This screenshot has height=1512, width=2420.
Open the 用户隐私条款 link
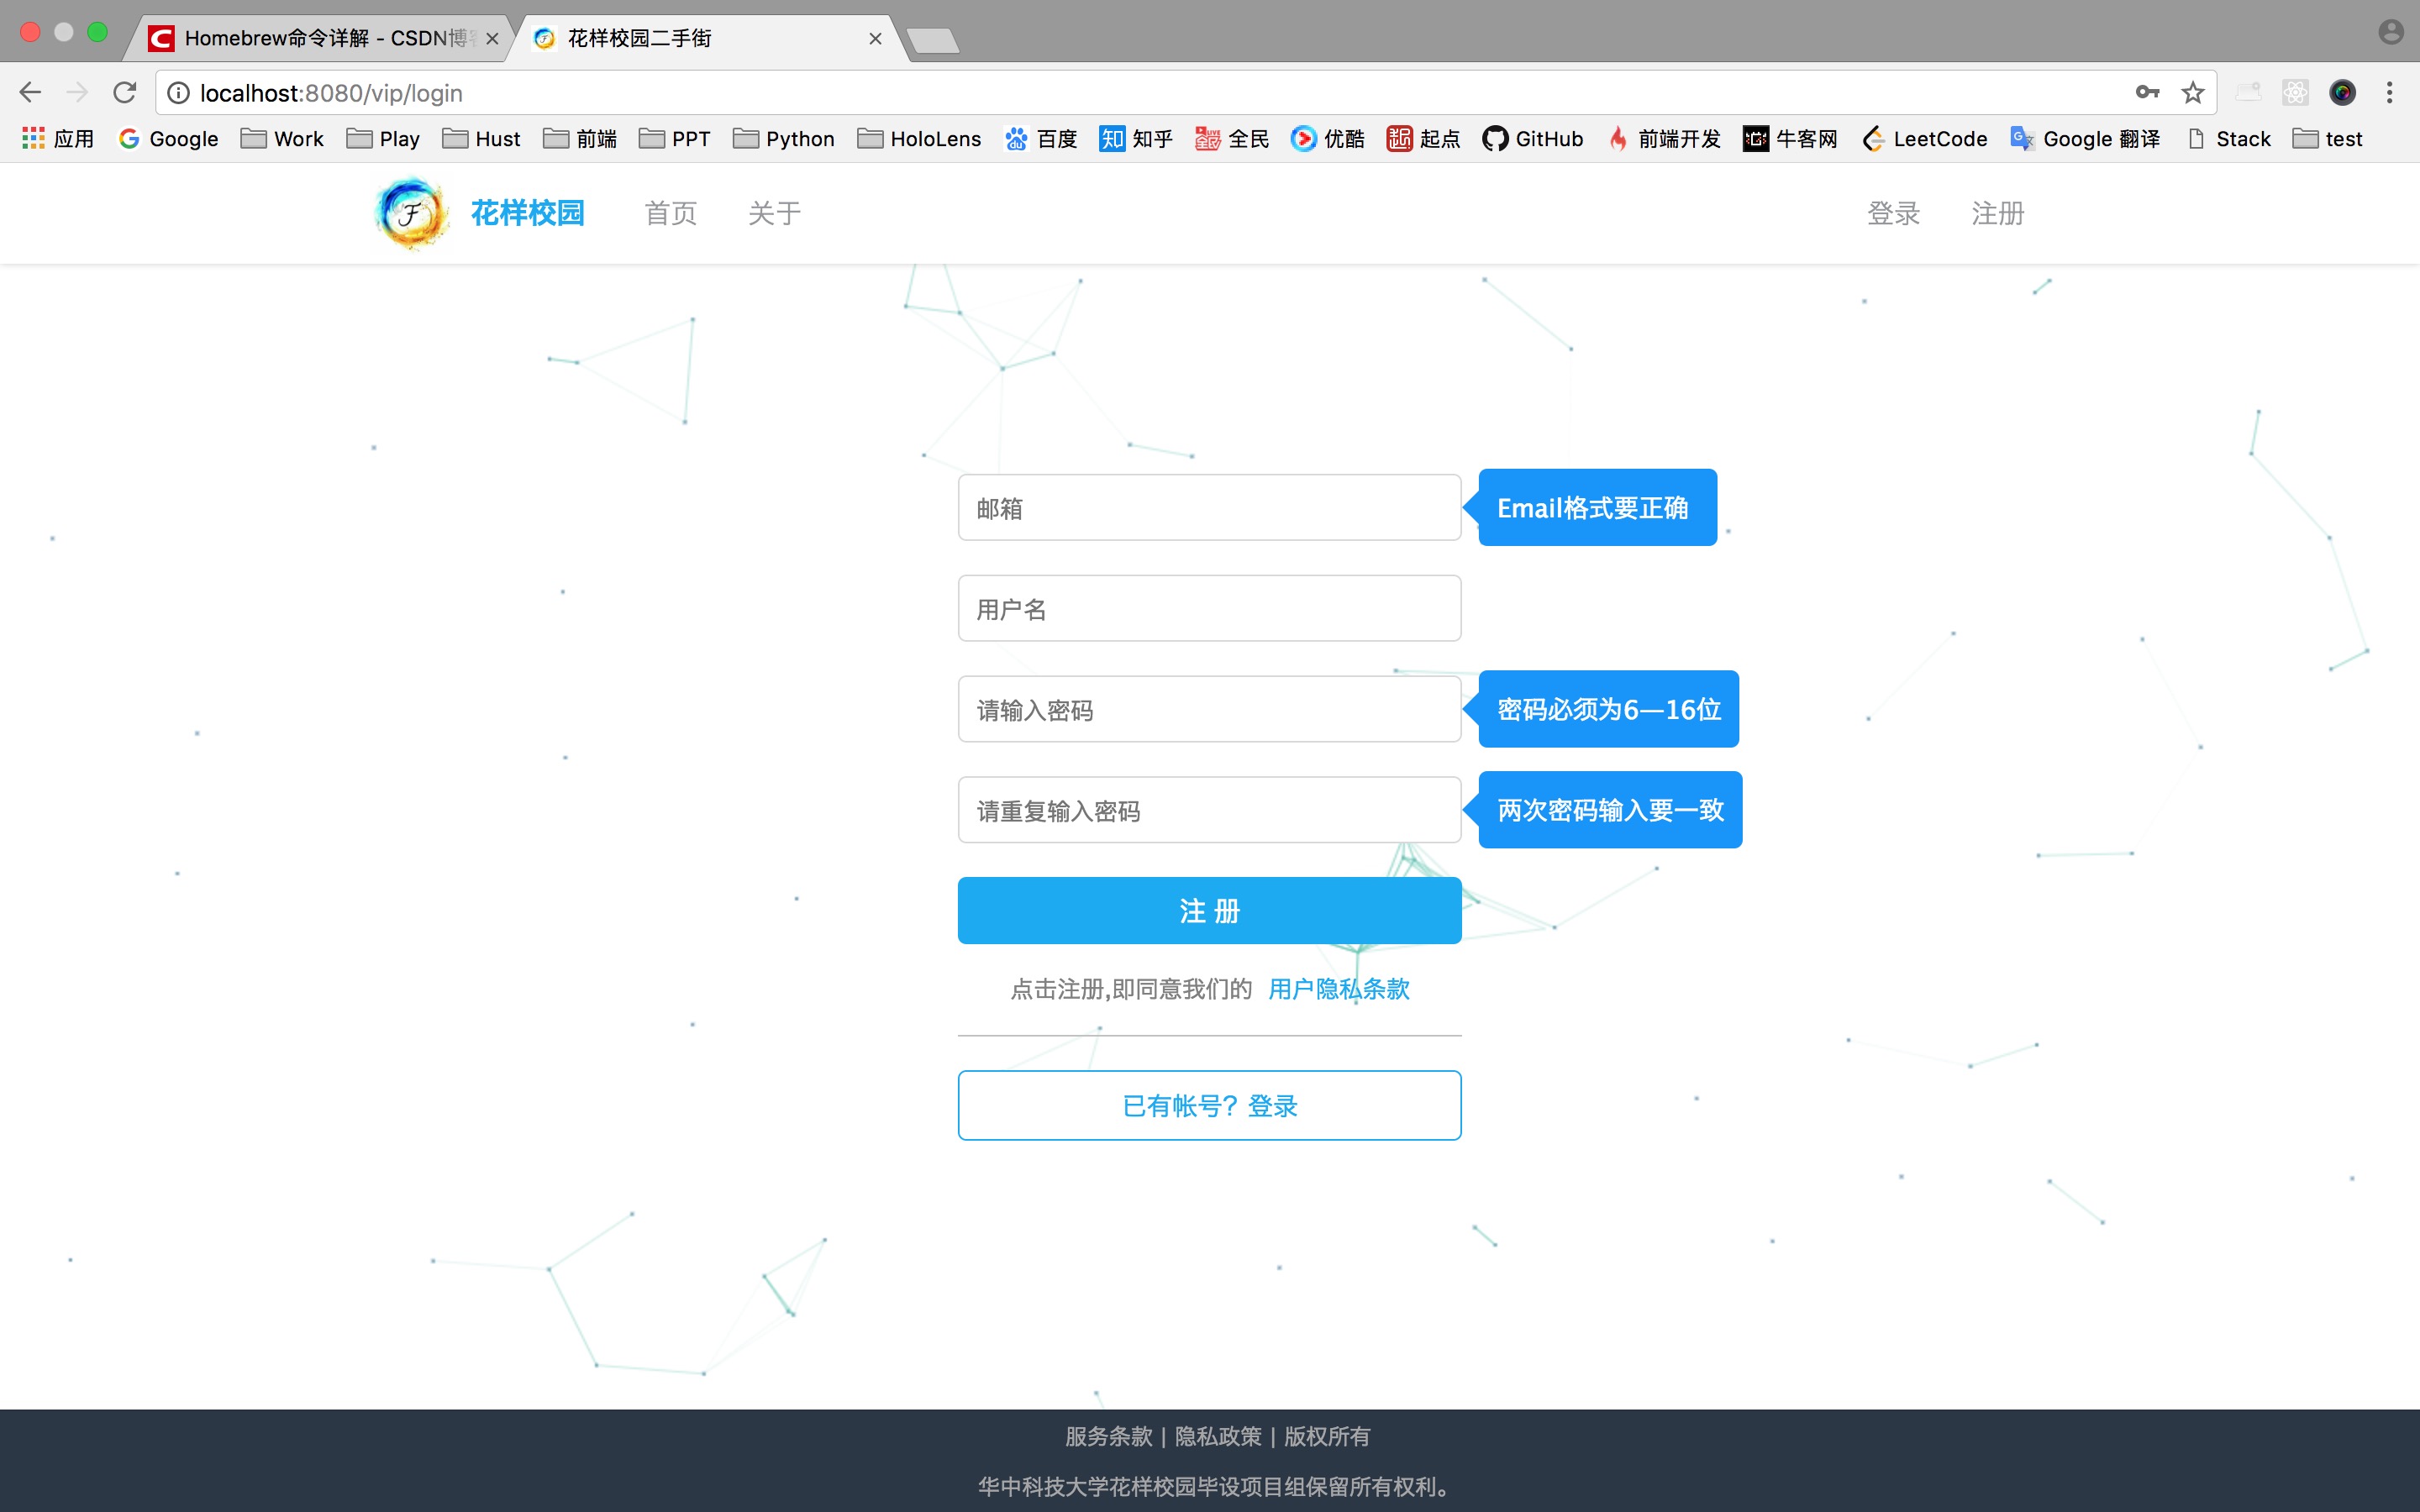point(1338,989)
